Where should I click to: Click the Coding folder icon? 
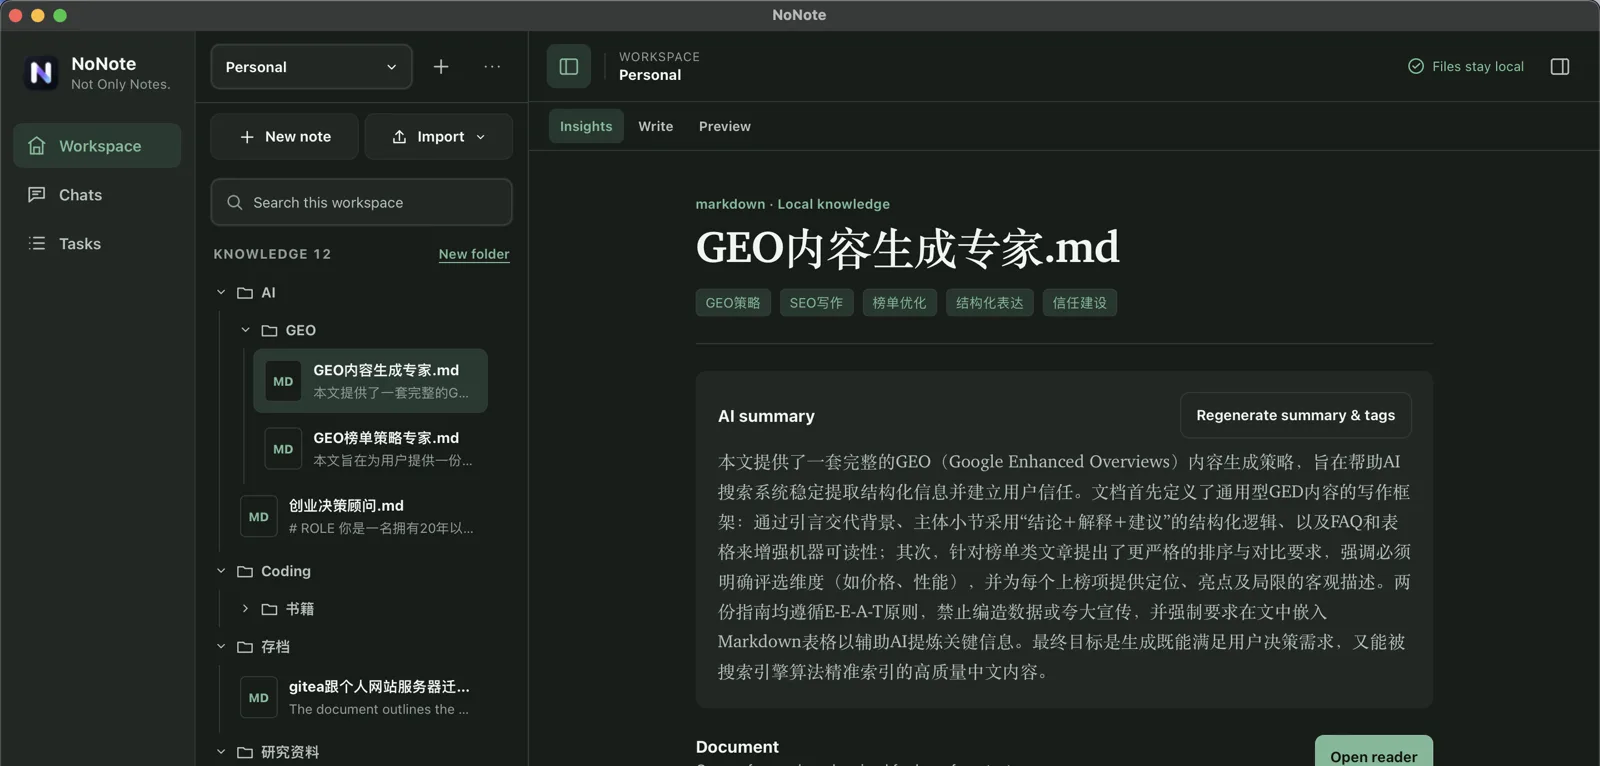[245, 571]
